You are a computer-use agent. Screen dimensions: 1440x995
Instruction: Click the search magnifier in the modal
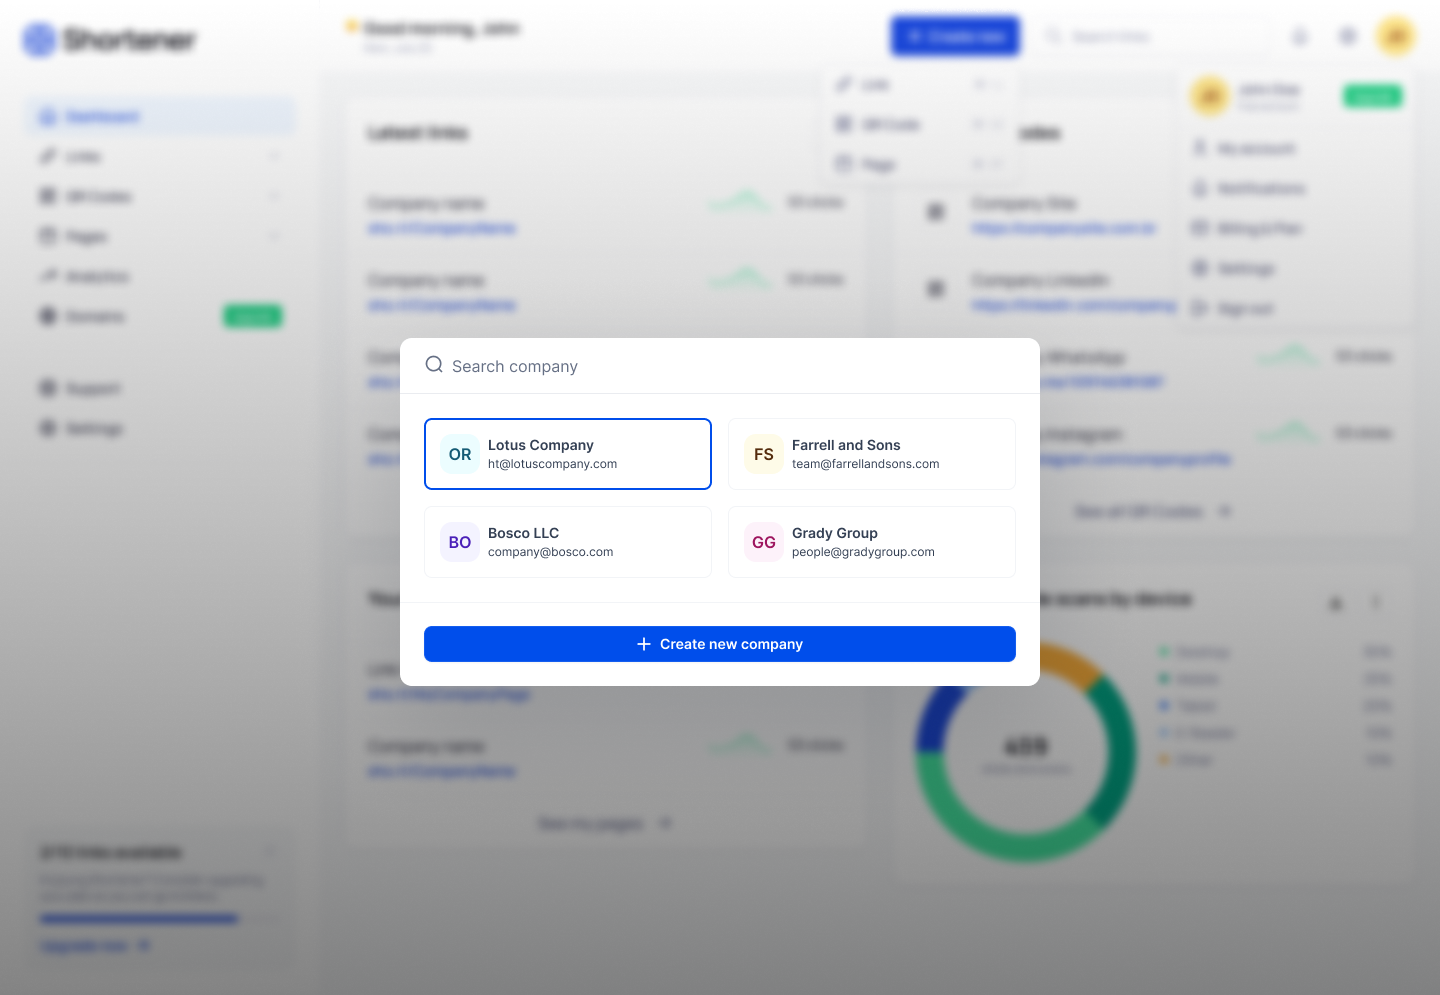(434, 364)
